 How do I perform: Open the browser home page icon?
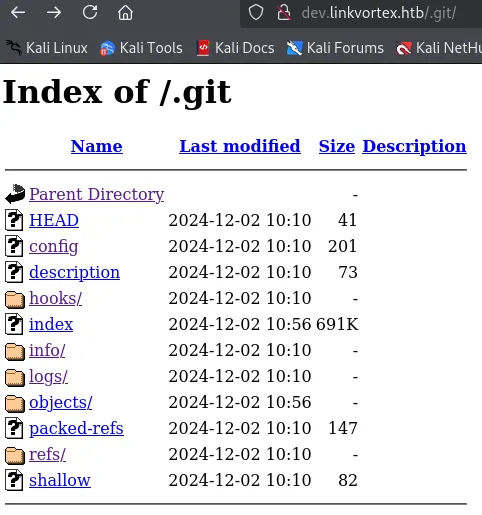pyautogui.click(x=125, y=13)
